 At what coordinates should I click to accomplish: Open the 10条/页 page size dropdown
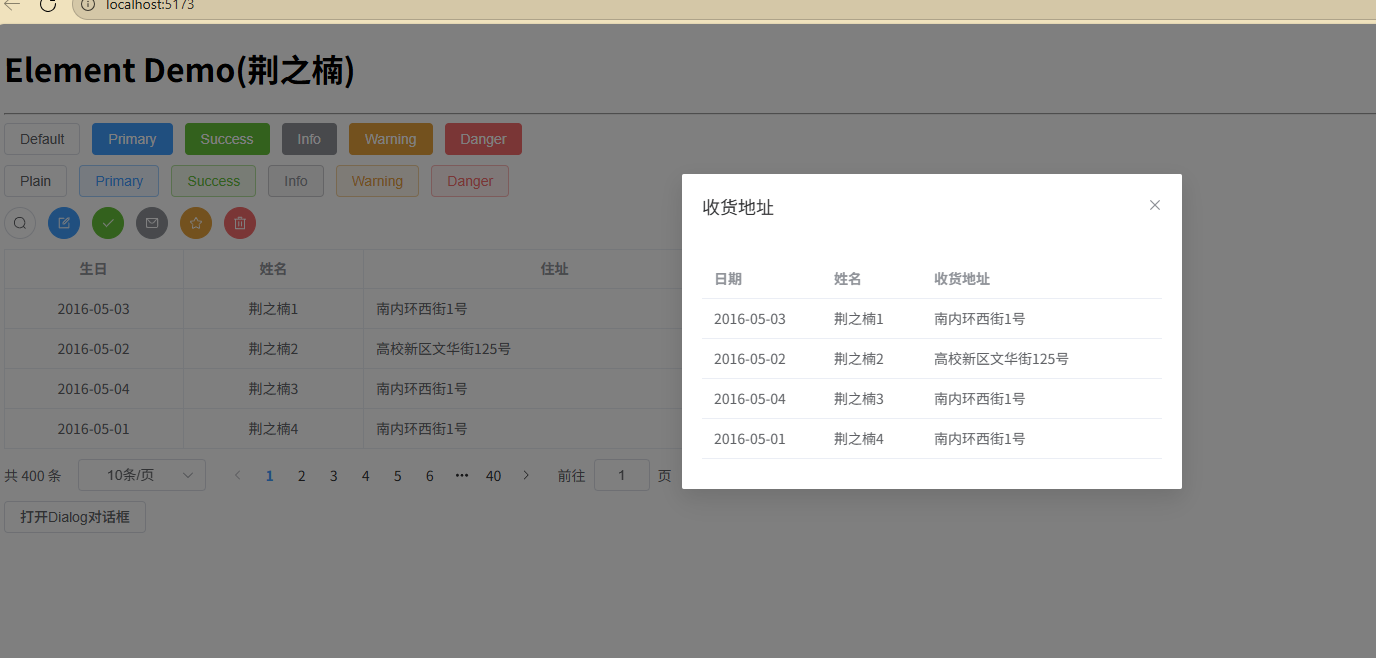pyautogui.click(x=142, y=475)
